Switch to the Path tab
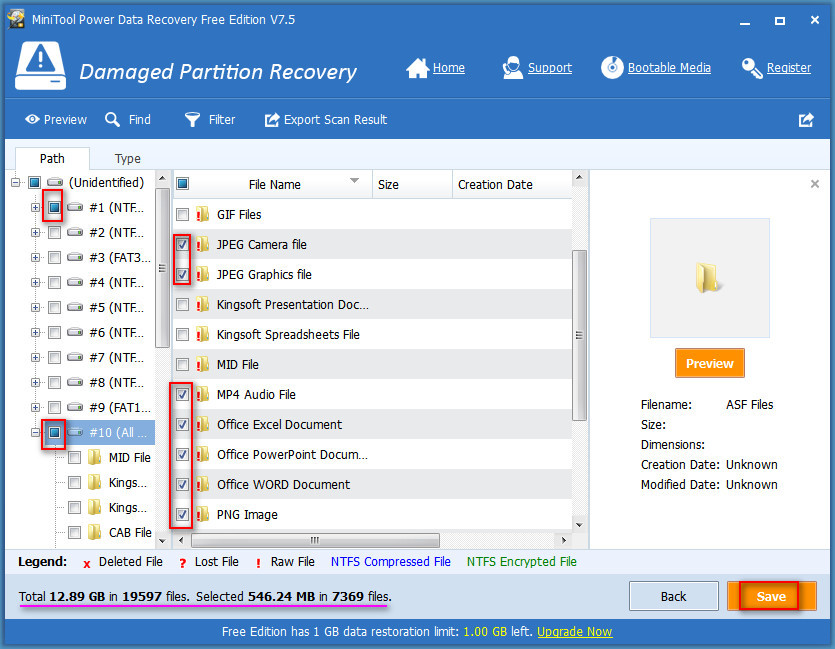This screenshot has height=649, width=835. click(x=52, y=159)
